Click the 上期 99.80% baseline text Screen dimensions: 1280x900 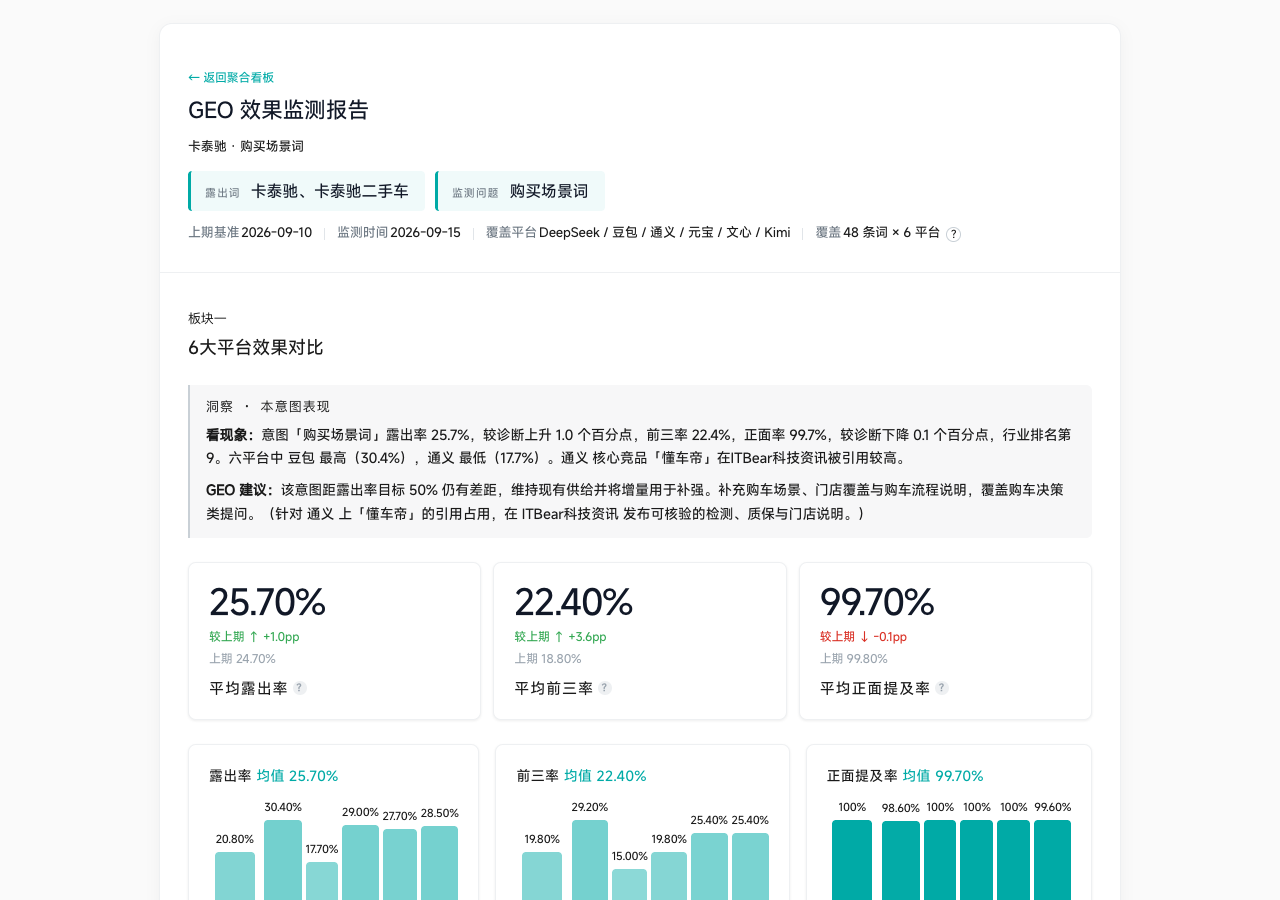(854, 659)
